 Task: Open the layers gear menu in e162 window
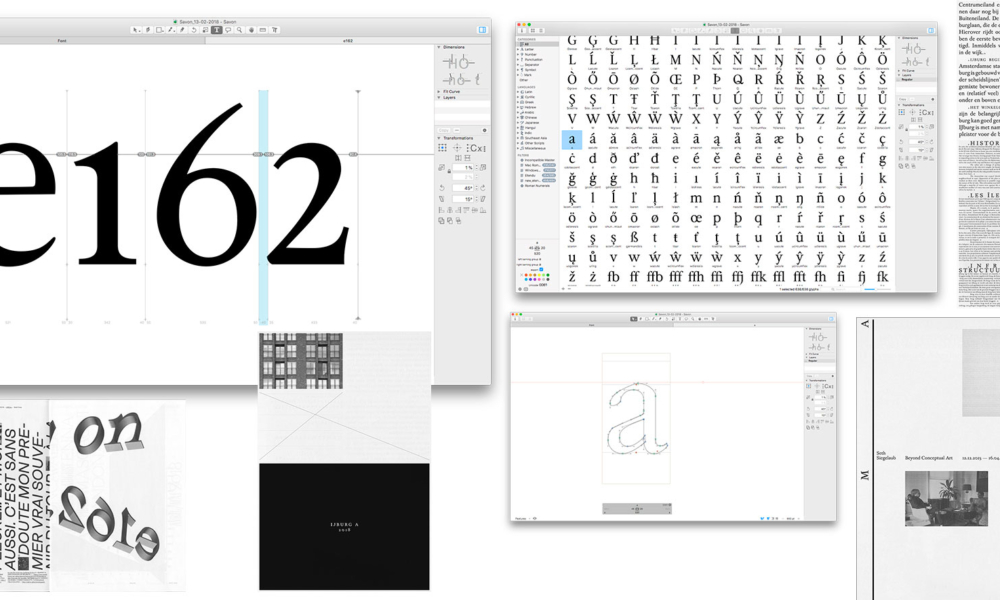tap(485, 130)
